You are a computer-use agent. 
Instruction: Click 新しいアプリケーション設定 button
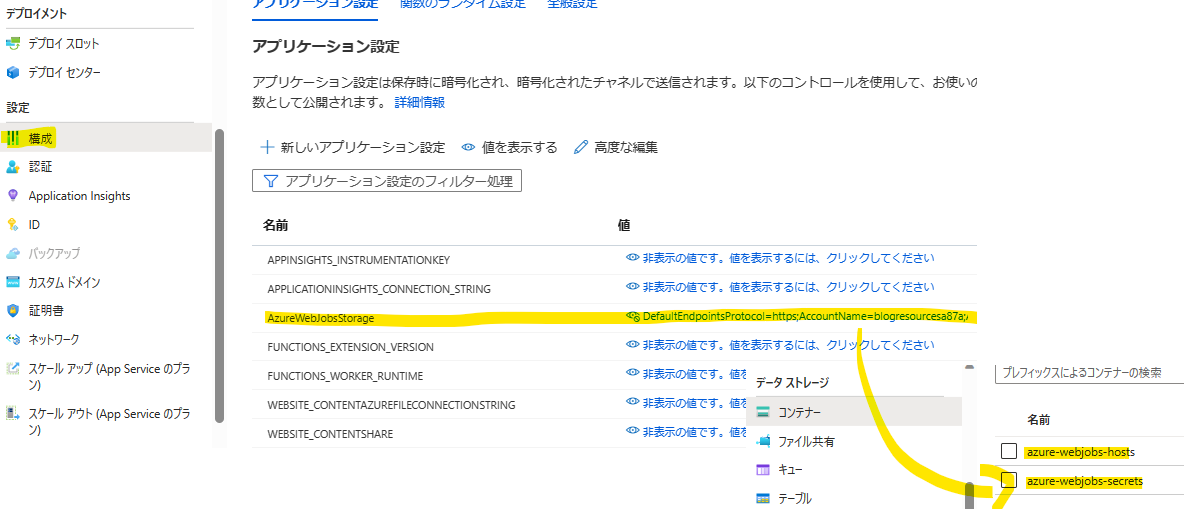pyautogui.click(x=352, y=147)
